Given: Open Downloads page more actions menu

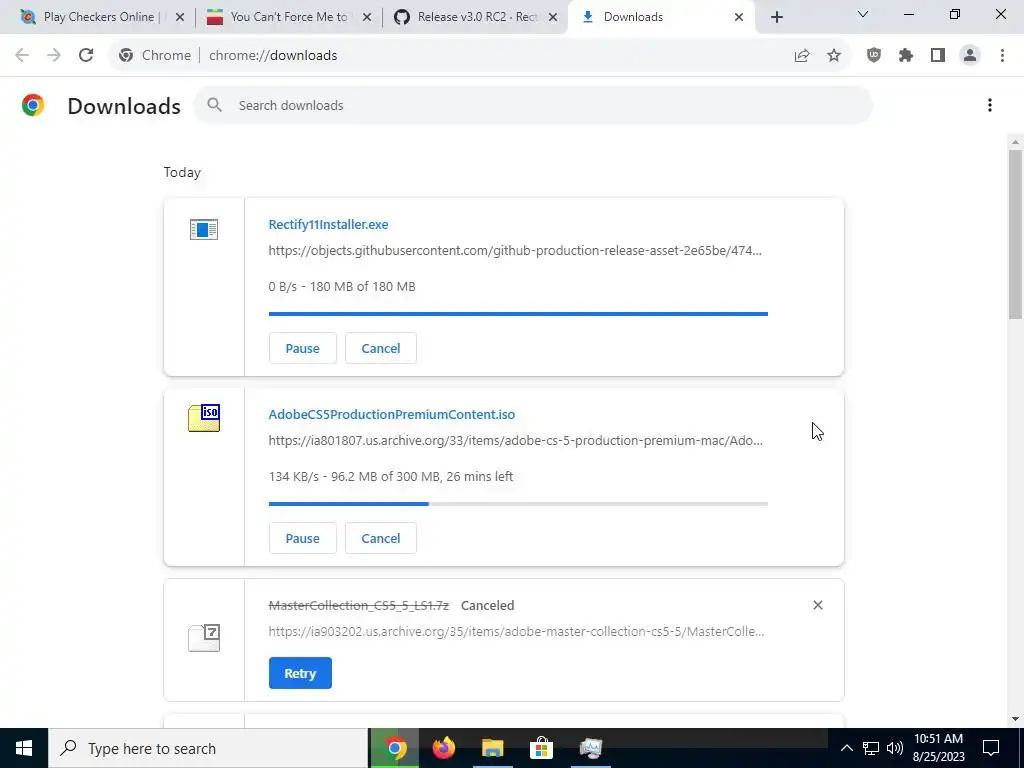Looking at the screenshot, I should point(990,105).
